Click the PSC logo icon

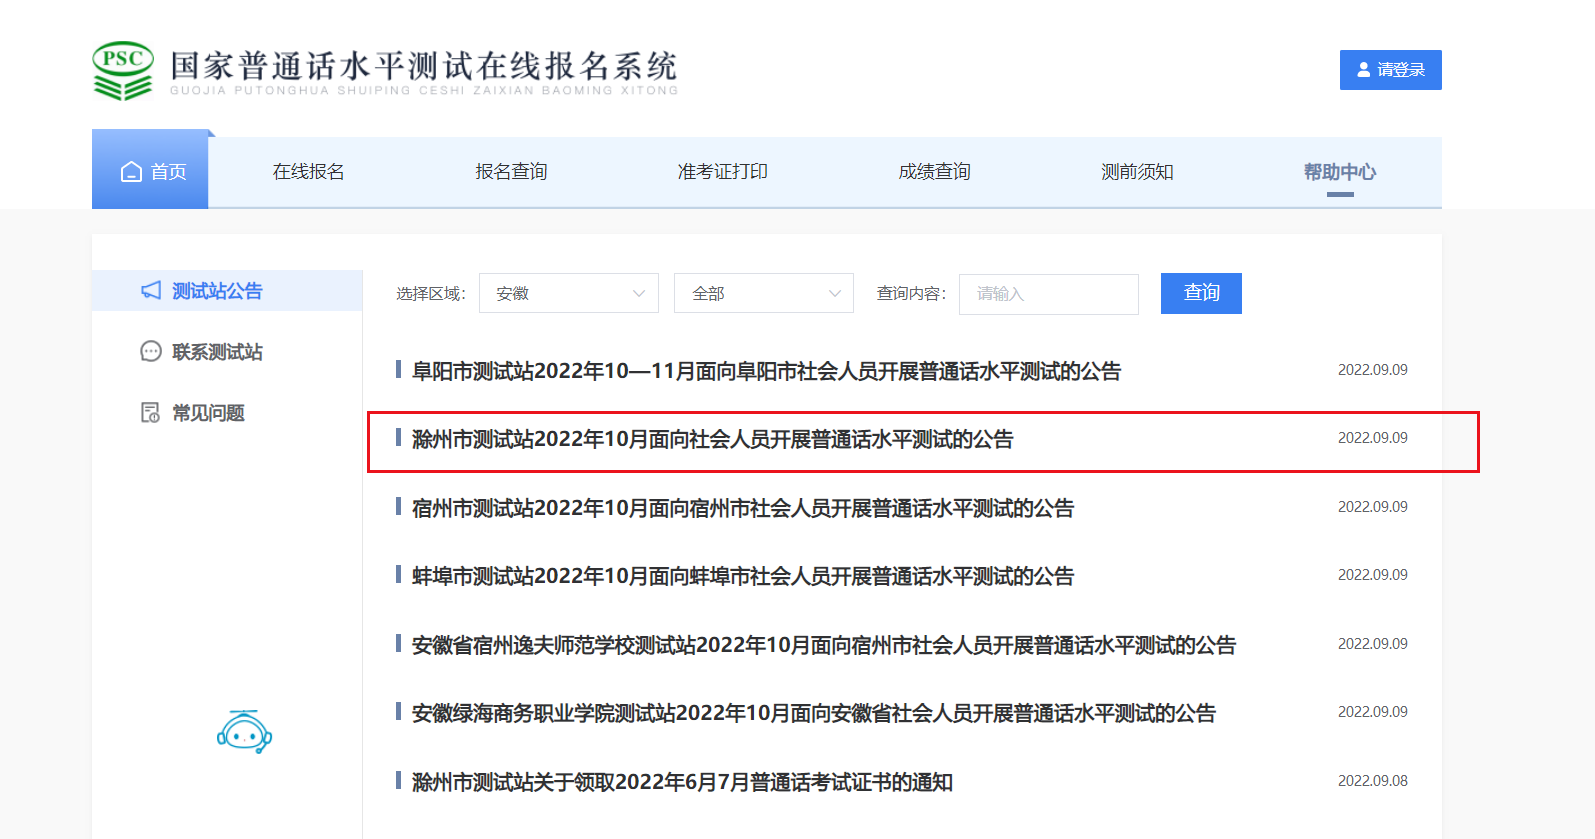click(123, 70)
